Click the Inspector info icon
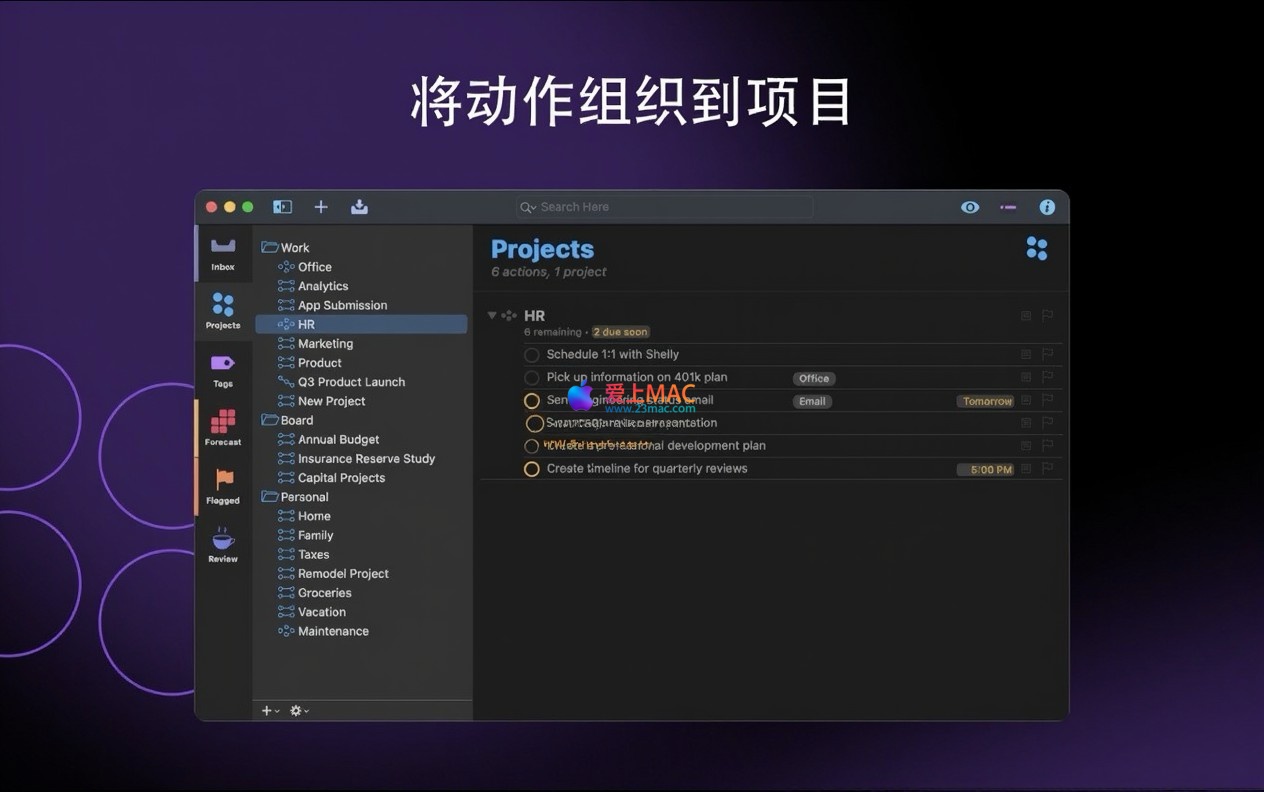Image resolution: width=1264 pixels, height=792 pixels. pyautogui.click(x=1047, y=207)
